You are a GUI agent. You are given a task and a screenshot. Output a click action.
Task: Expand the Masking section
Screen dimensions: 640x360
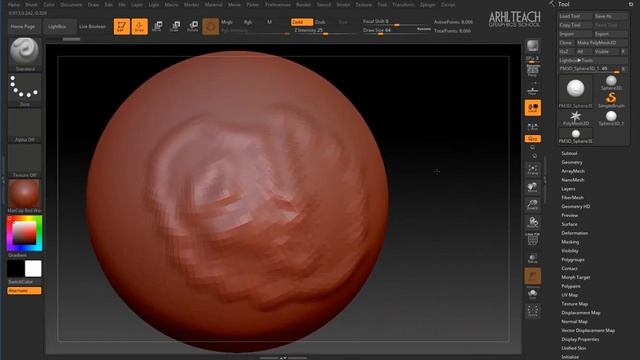[x=570, y=242]
